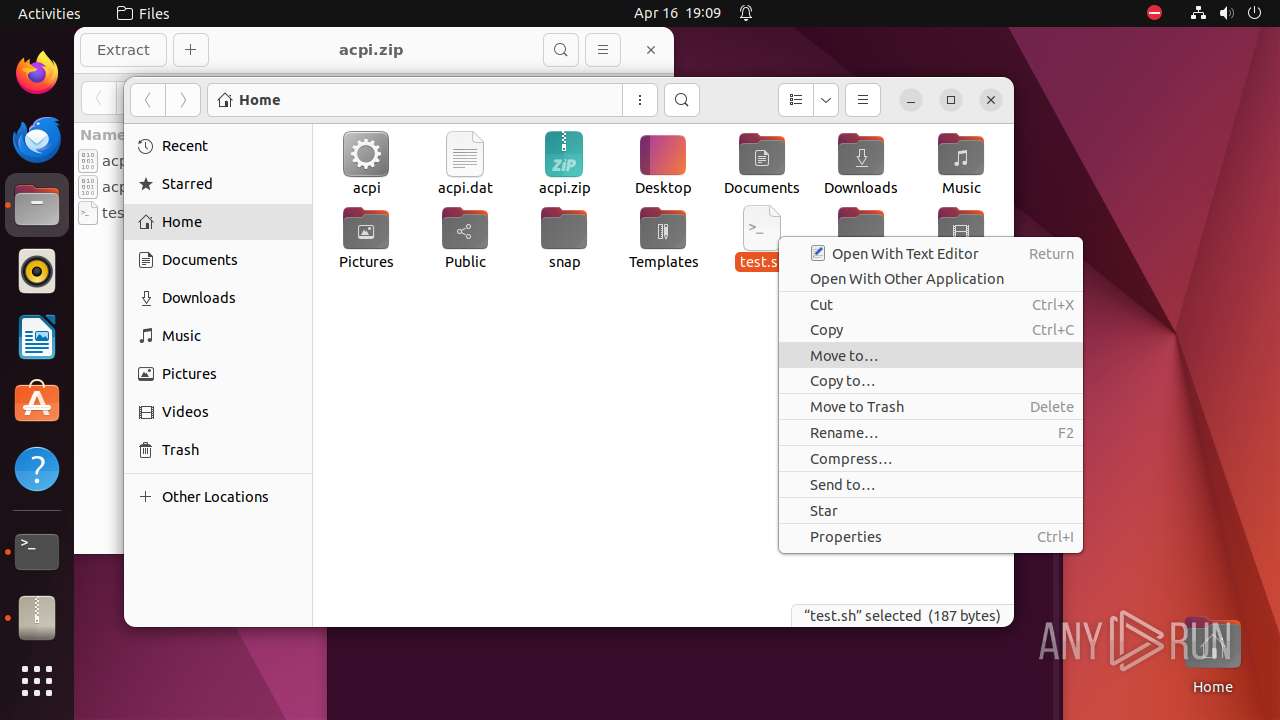
Task: Launch Firefox from the dock
Action: [x=37, y=73]
